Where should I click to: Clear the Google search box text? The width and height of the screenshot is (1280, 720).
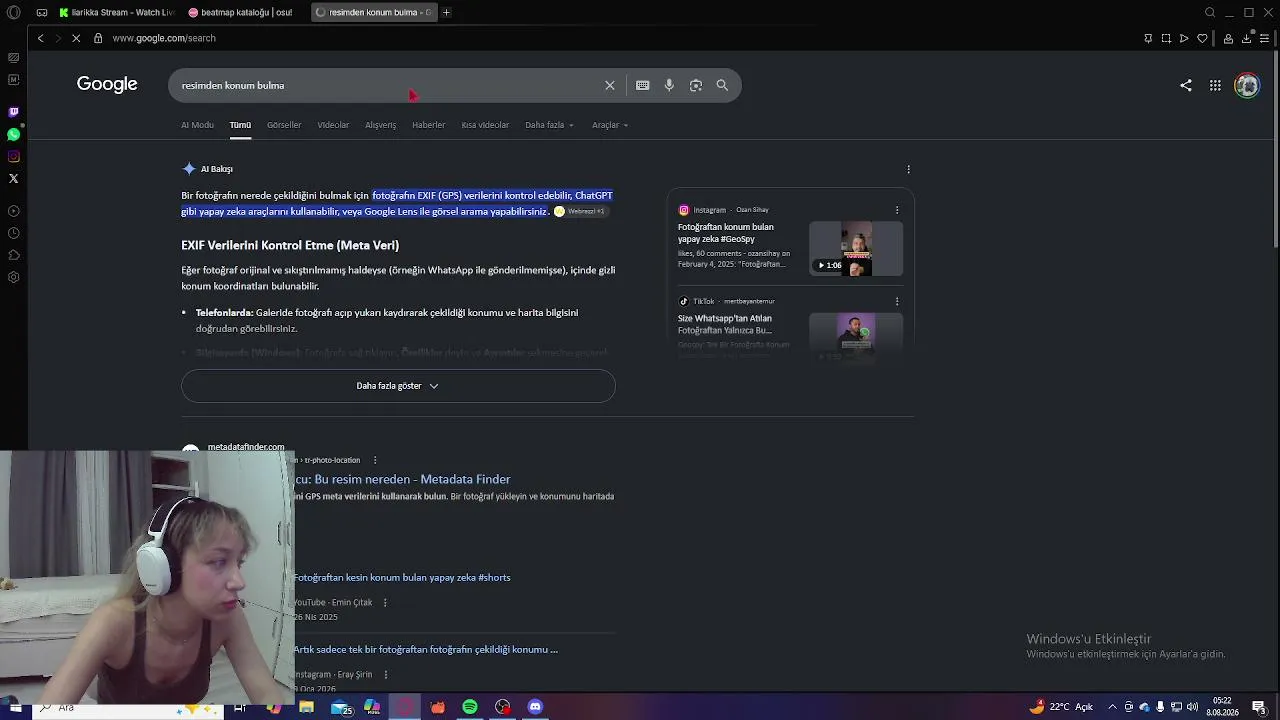click(610, 85)
